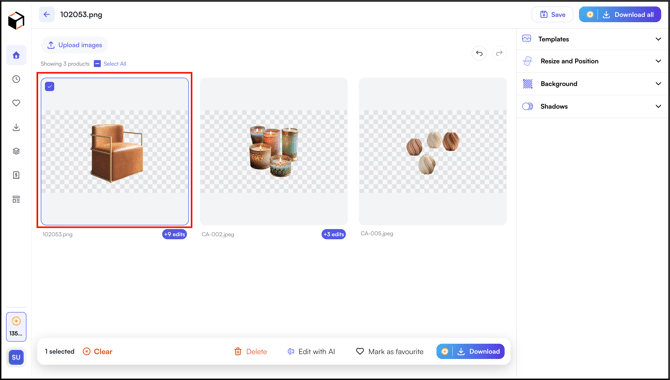Open the favourites heart sidebar icon
Image resolution: width=670 pixels, height=380 pixels.
(16, 103)
